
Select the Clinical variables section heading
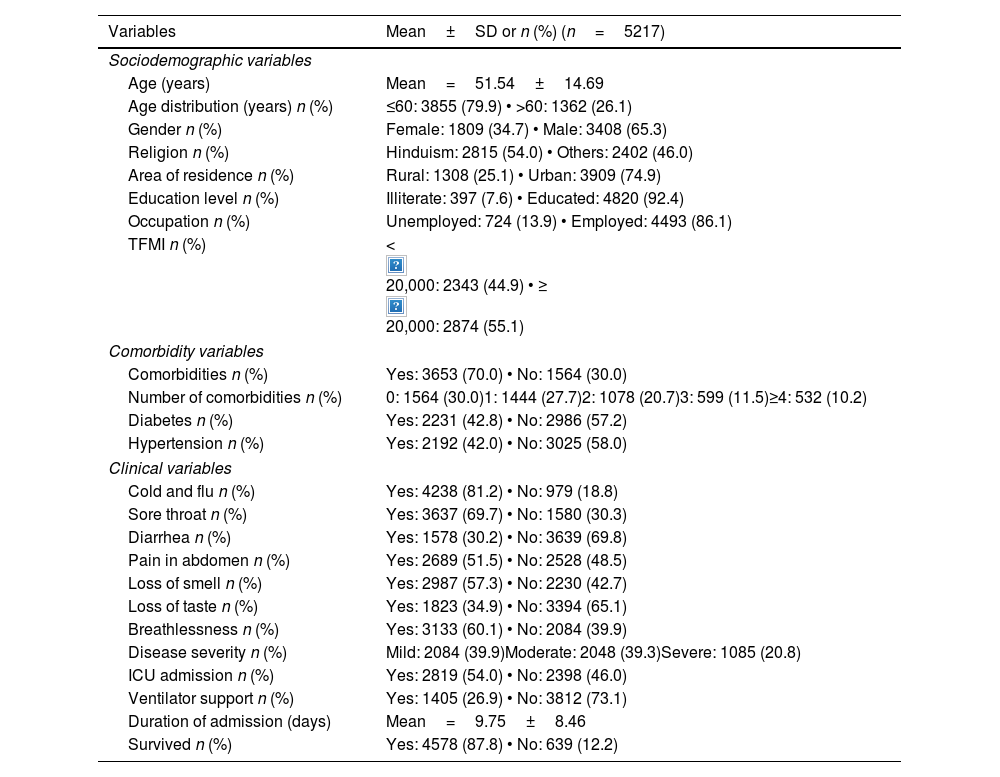(x=170, y=468)
